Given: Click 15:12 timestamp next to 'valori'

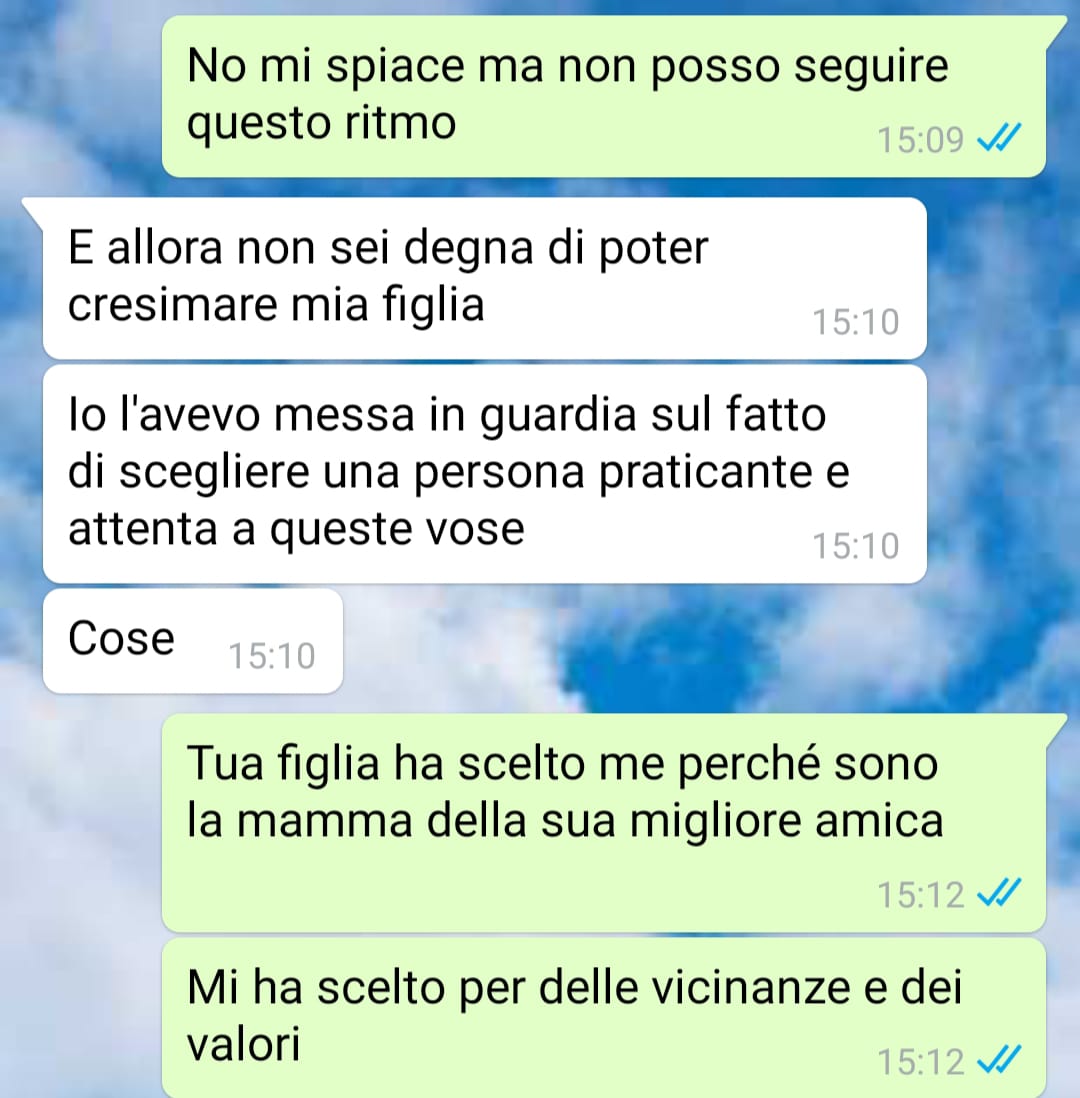Looking at the screenshot, I should click(920, 1062).
